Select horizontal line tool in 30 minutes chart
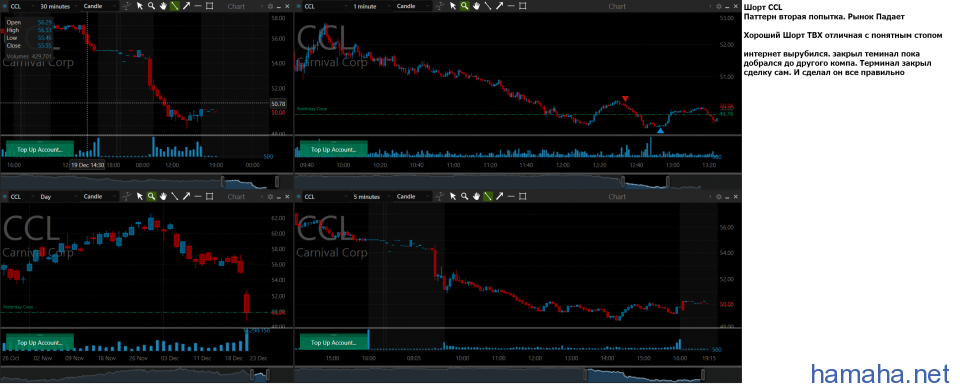 coord(198,6)
